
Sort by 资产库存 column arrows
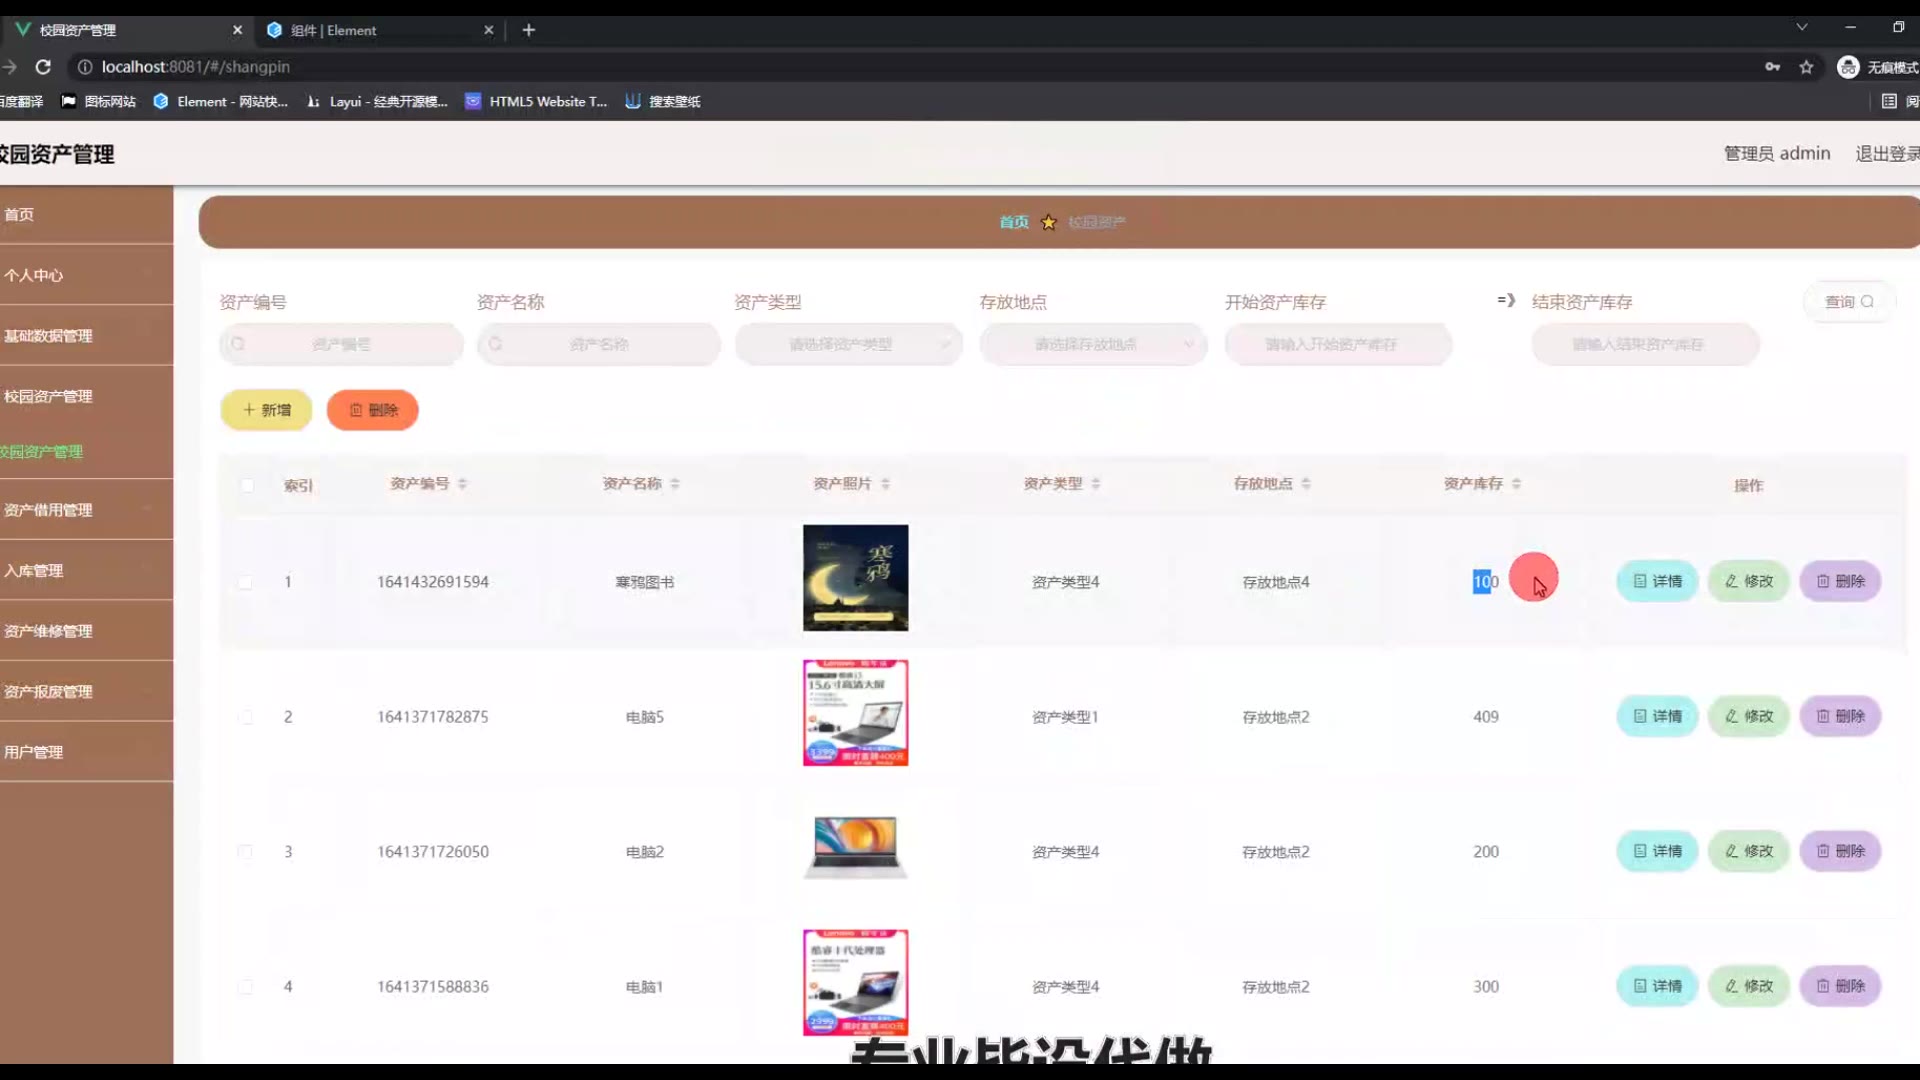tap(1516, 484)
